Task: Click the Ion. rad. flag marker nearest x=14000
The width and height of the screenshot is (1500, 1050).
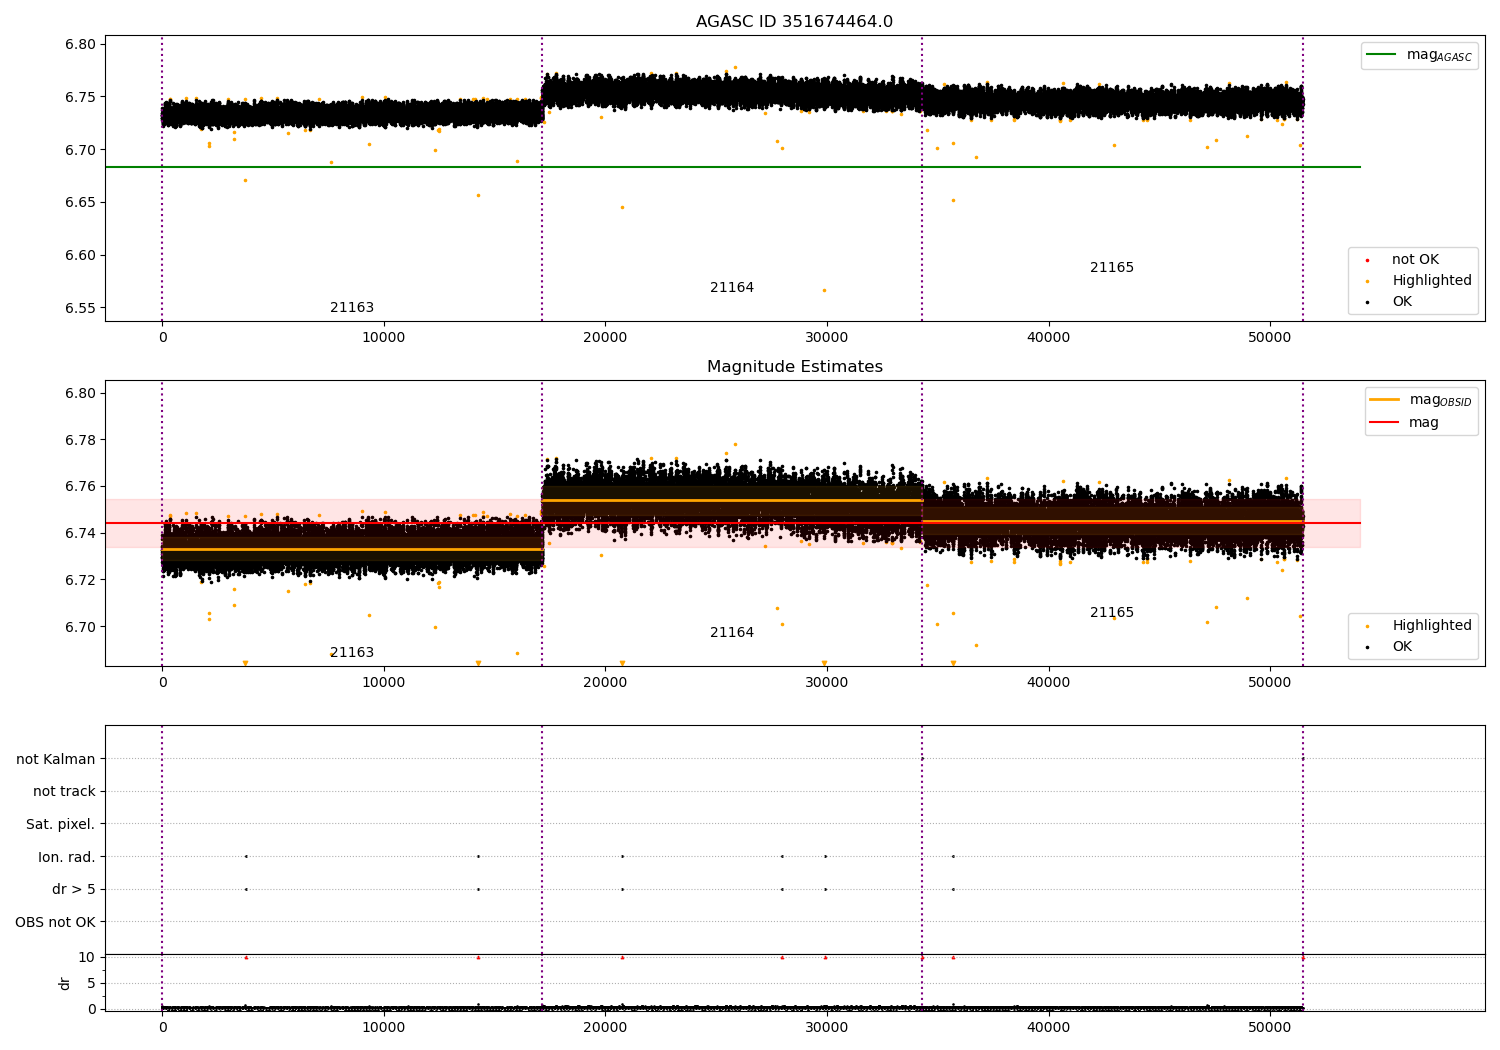Action: [478, 856]
